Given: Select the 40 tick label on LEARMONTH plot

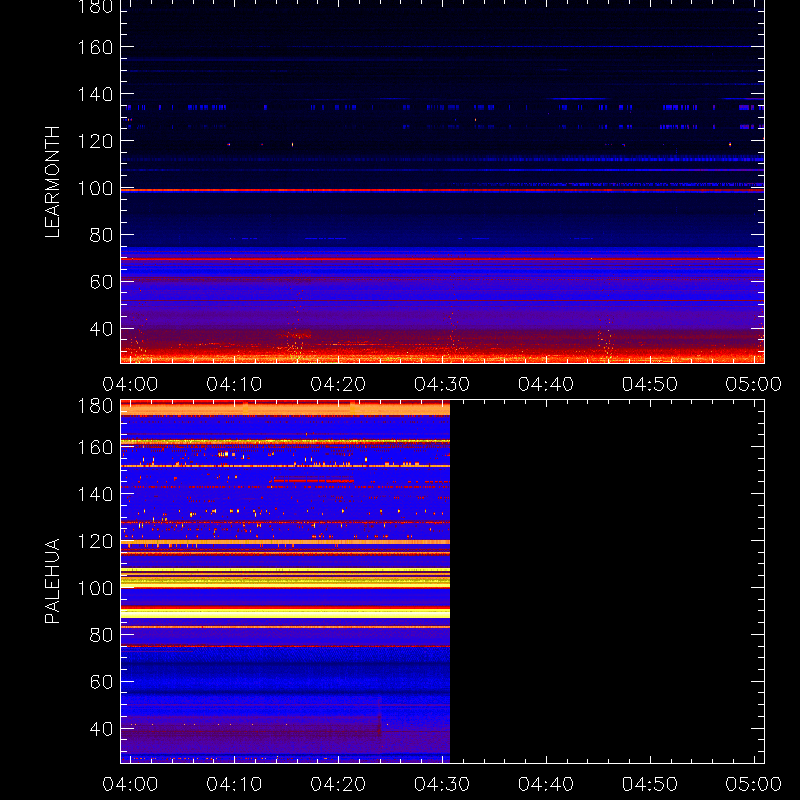Looking at the screenshot, I should (x=101, y=329).
